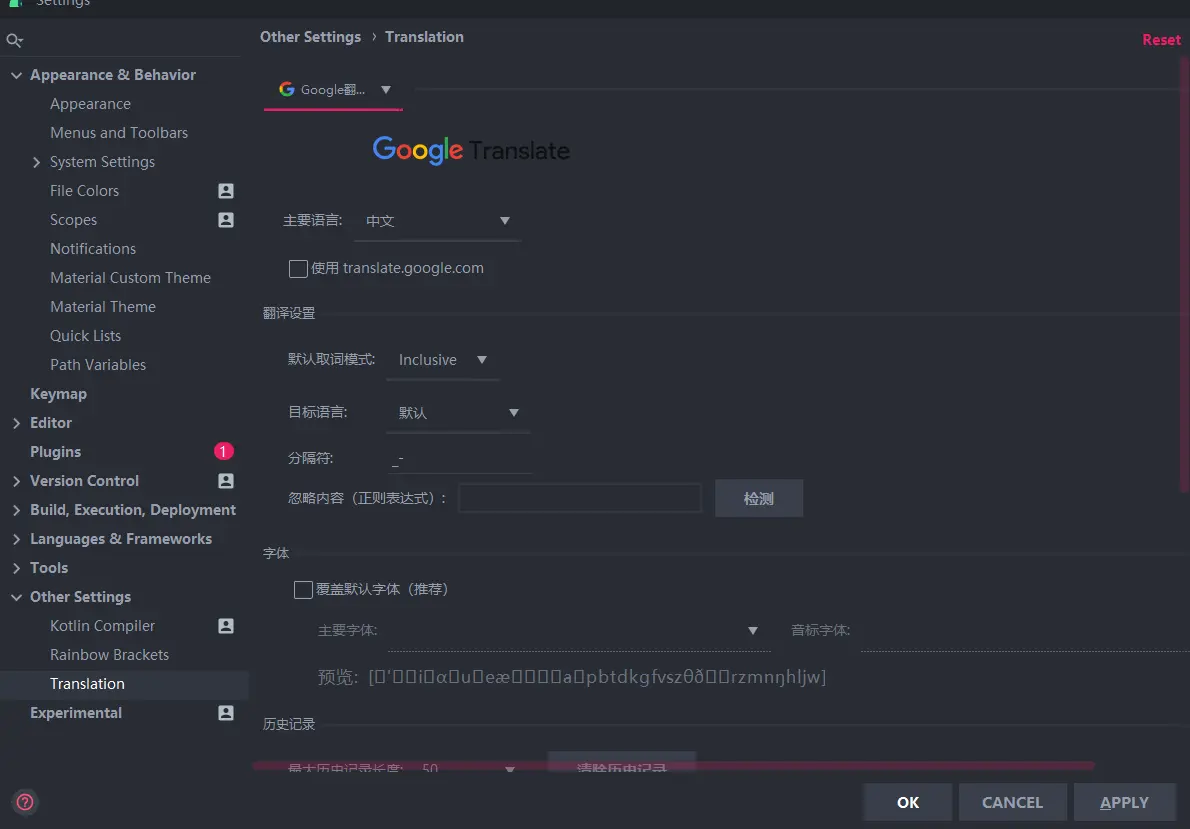Open File Colors settings
The height and width of the screenshot is (829, 1190).
point(84,191)
